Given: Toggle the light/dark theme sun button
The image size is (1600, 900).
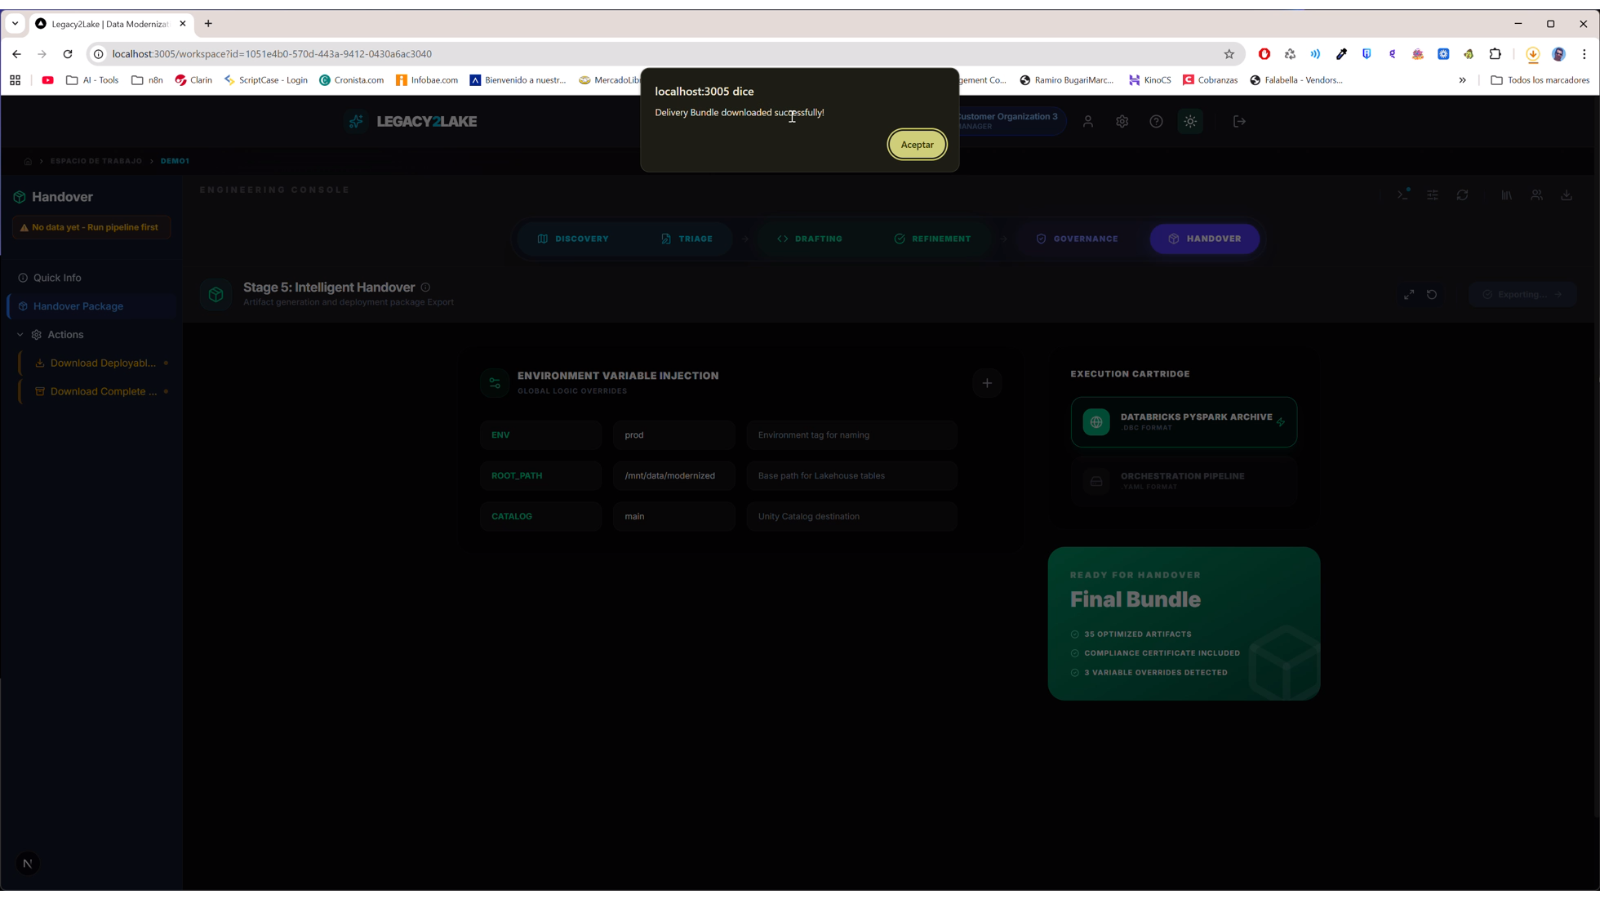Looking at the screenshot, I should pyautogui.click(x=1190, y=121).
